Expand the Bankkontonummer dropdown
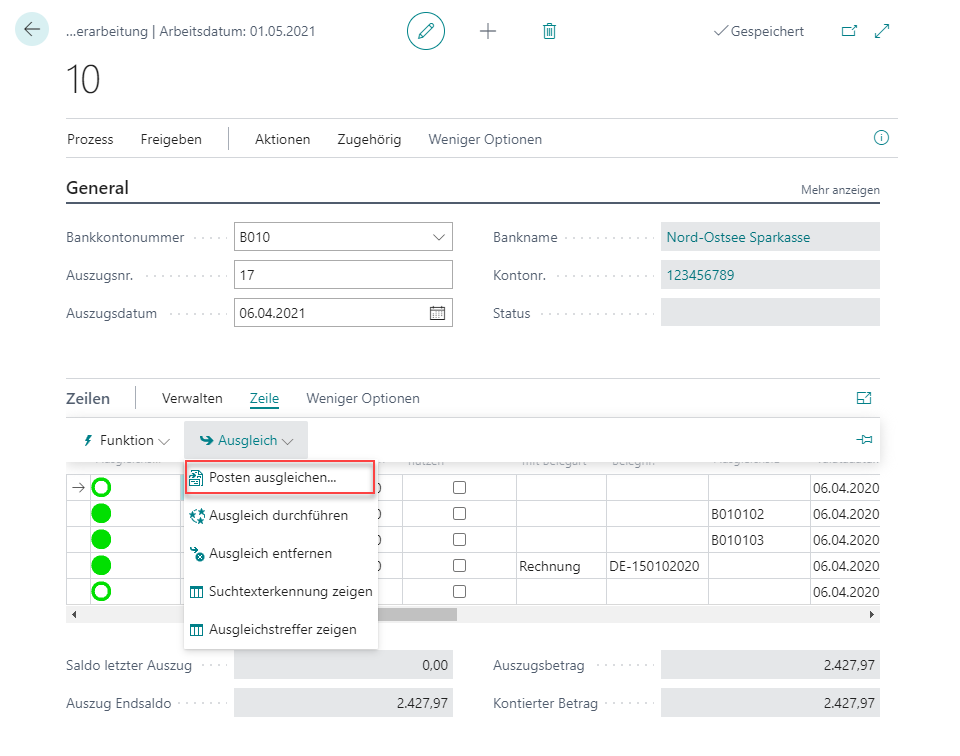 click(x=438, y=238)
